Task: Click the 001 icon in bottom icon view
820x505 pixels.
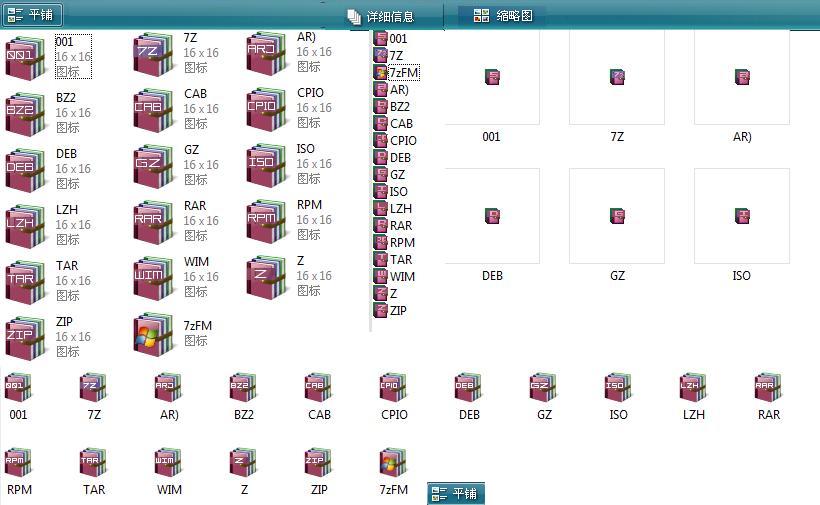Action: (18, 387)
